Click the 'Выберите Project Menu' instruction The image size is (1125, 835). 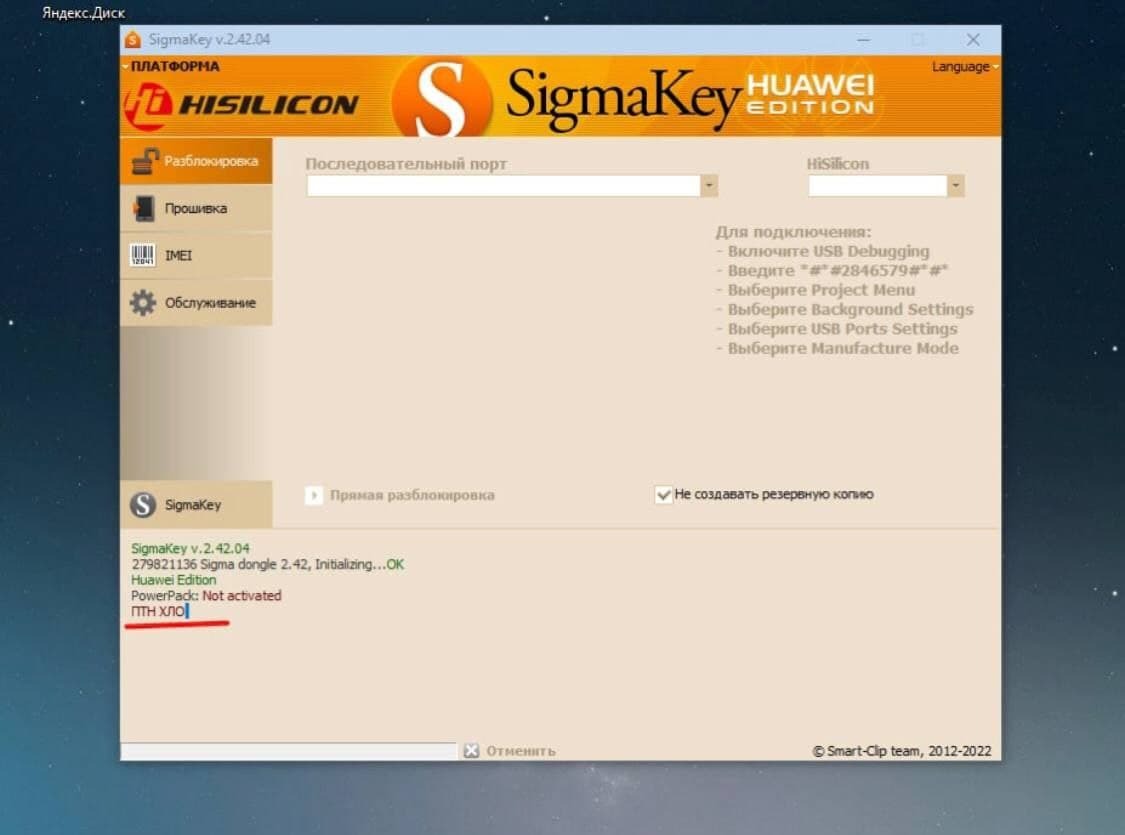pos(816,290)
